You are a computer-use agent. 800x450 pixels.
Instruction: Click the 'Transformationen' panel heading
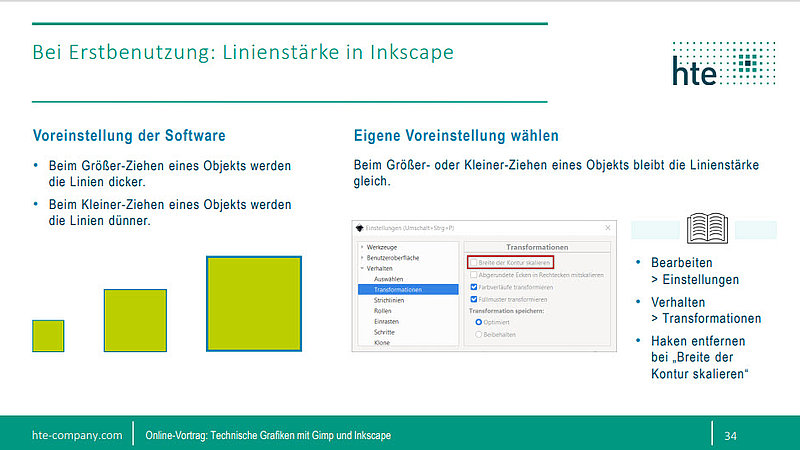(537, 247)
